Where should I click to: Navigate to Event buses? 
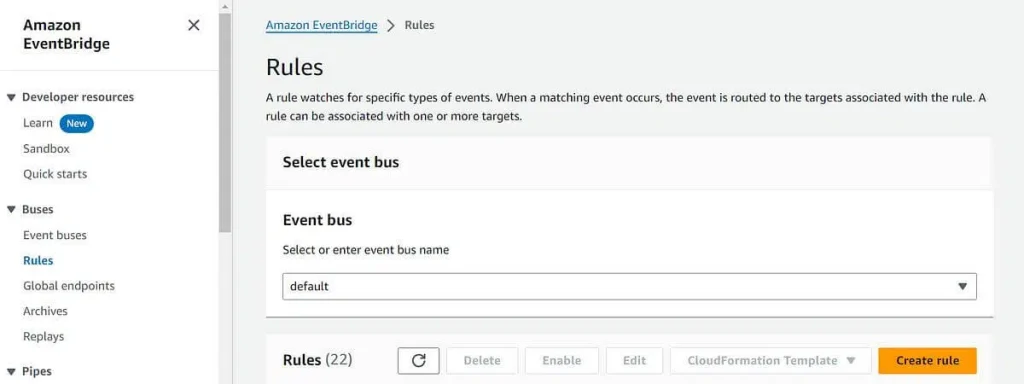[x=55, y=235]
